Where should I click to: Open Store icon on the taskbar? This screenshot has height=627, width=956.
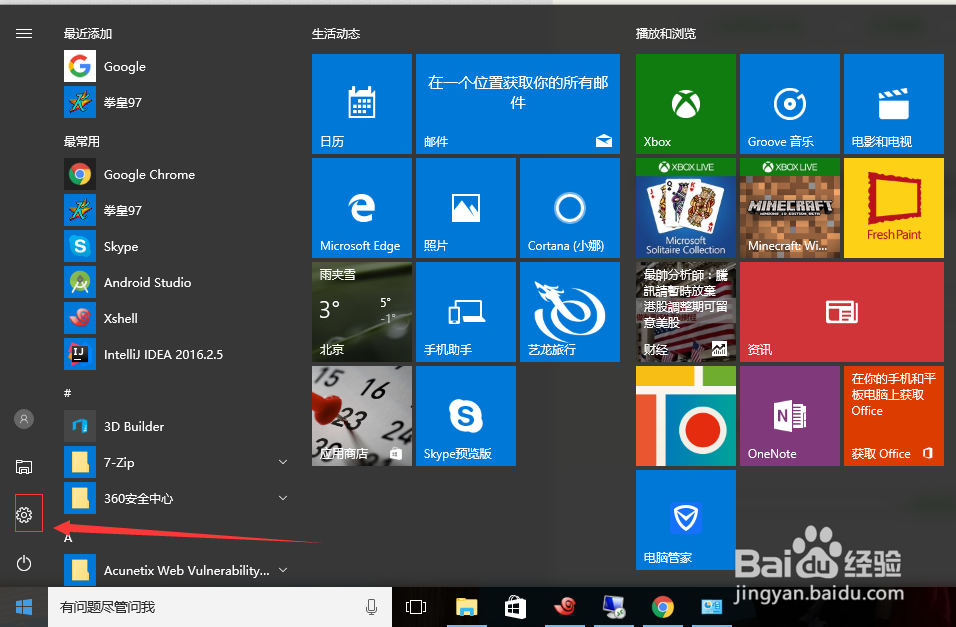tap(515, 607)
